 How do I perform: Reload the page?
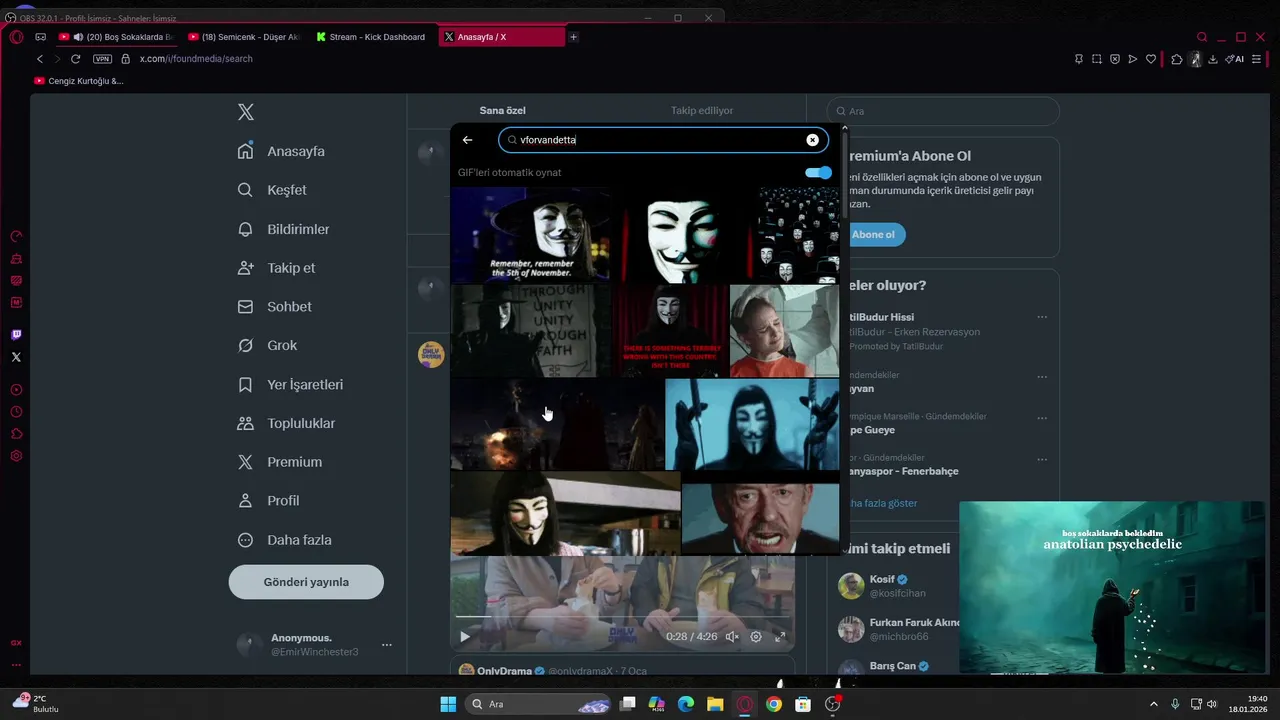click(x=75, y=59)
